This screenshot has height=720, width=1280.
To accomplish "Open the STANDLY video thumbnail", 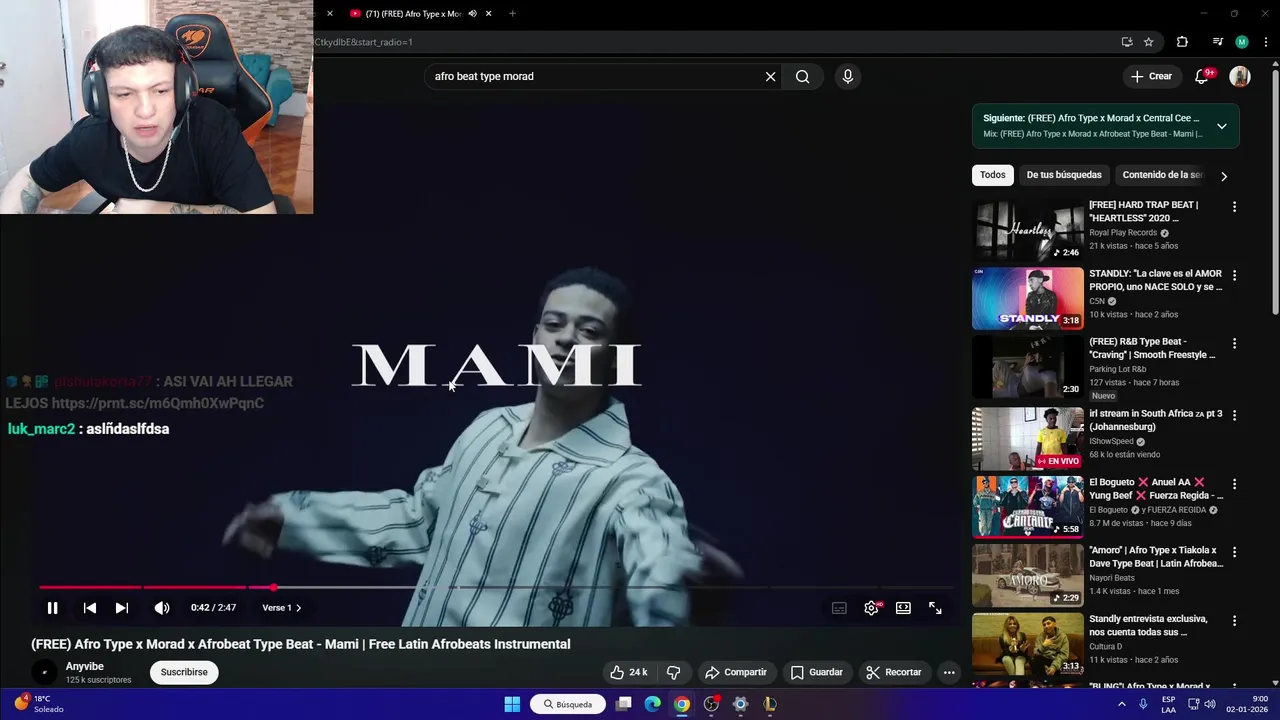I will tap(1028, 298).
